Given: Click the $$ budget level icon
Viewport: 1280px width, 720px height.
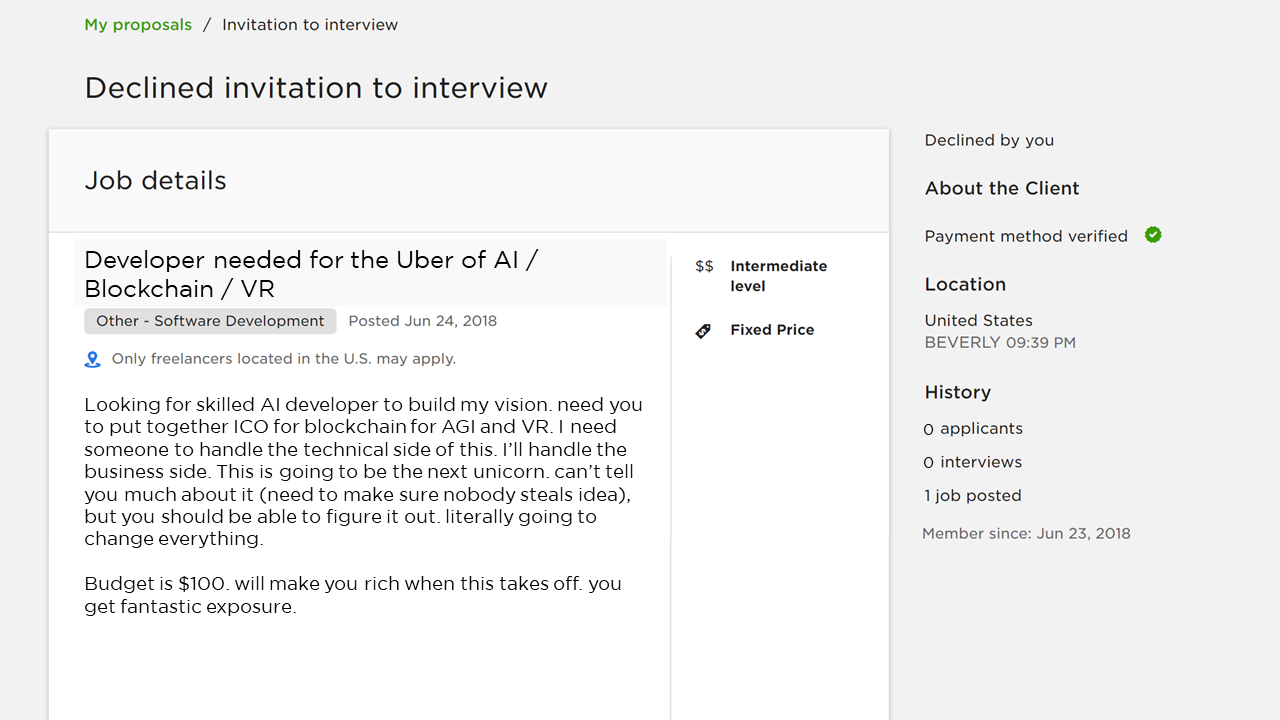Looking at the screenshot, I should (x=704, y=266).
